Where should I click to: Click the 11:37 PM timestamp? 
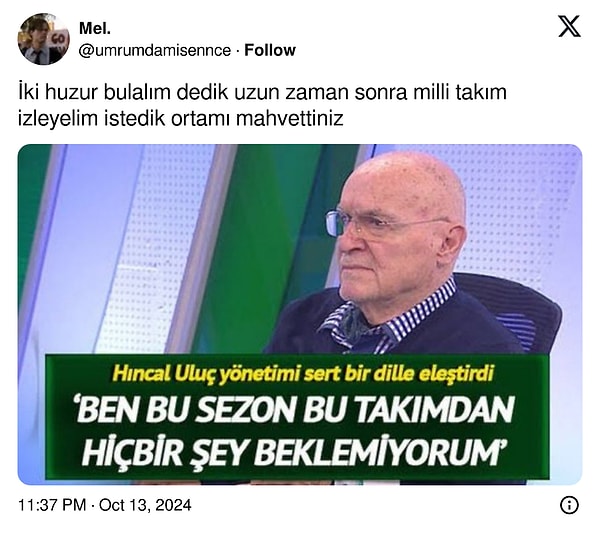[x=52, y=505]
